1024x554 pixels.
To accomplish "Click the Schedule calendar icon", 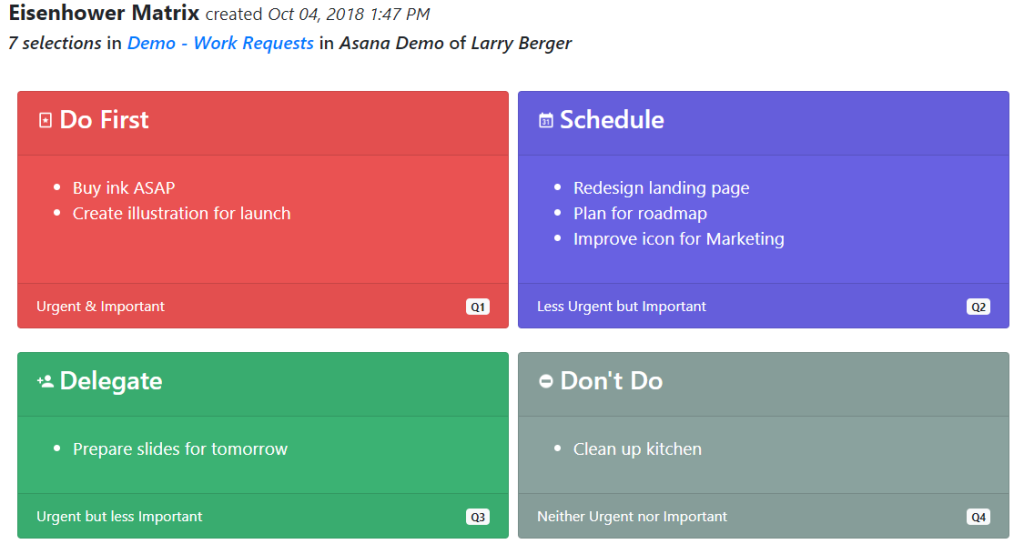I will pyautogui.click(x=545, y=121).
